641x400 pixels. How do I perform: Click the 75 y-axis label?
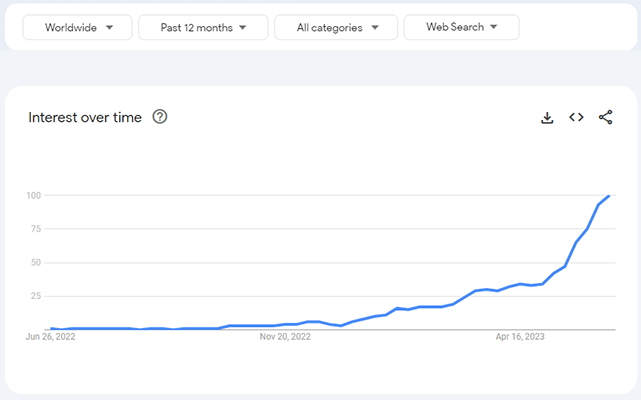[x=36, y=228]
